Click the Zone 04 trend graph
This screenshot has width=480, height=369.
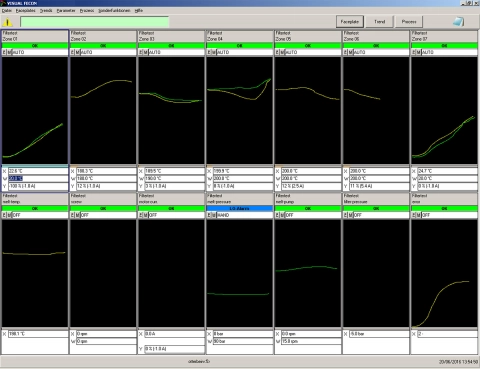[239, 110]
